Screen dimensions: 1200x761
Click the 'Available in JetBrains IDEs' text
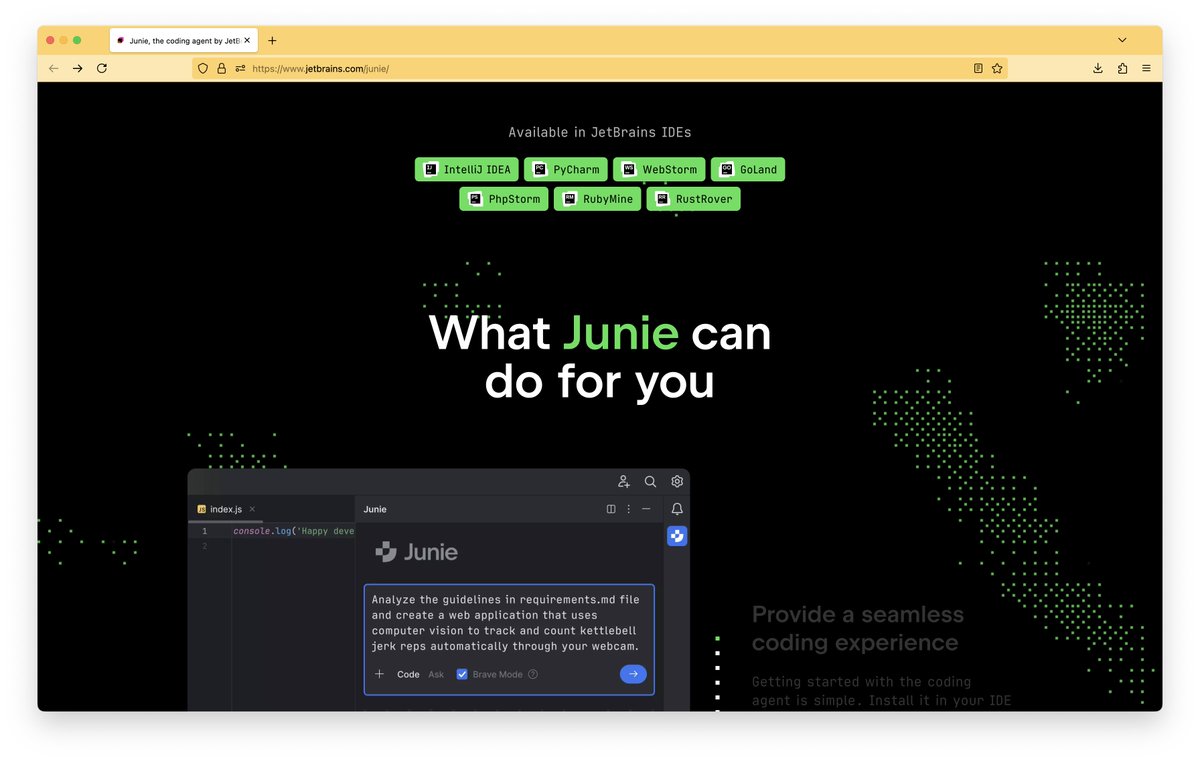[x=600, y=132]
